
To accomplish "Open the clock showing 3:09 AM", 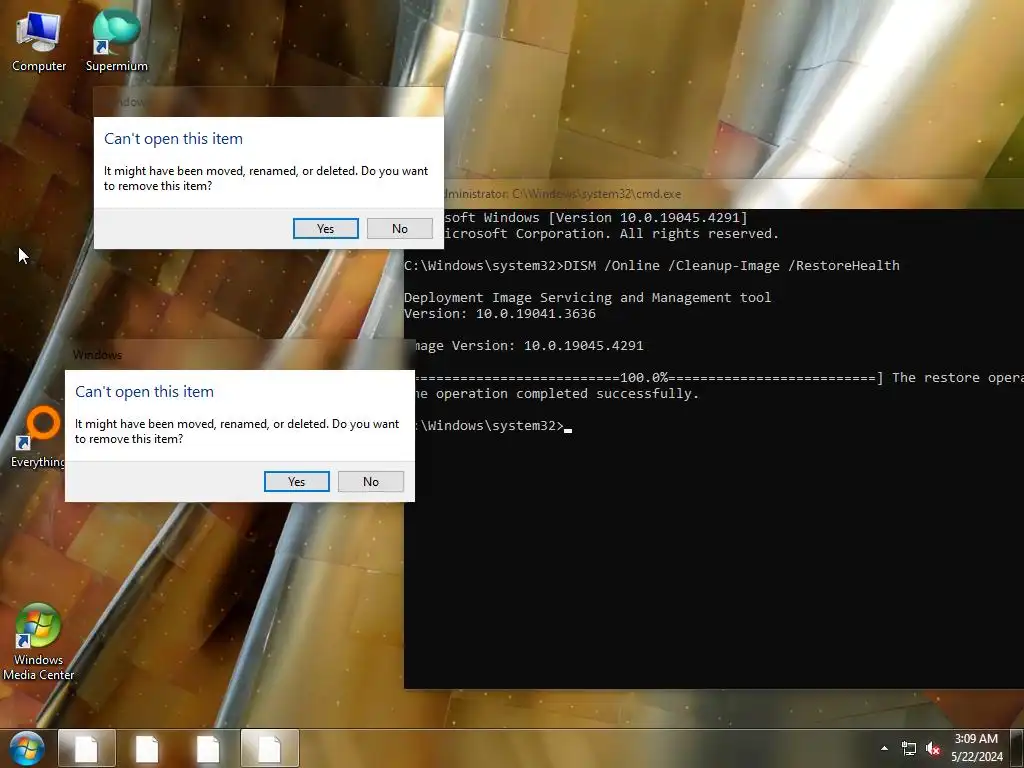I will pyautogui.click(x=976, y=748).
